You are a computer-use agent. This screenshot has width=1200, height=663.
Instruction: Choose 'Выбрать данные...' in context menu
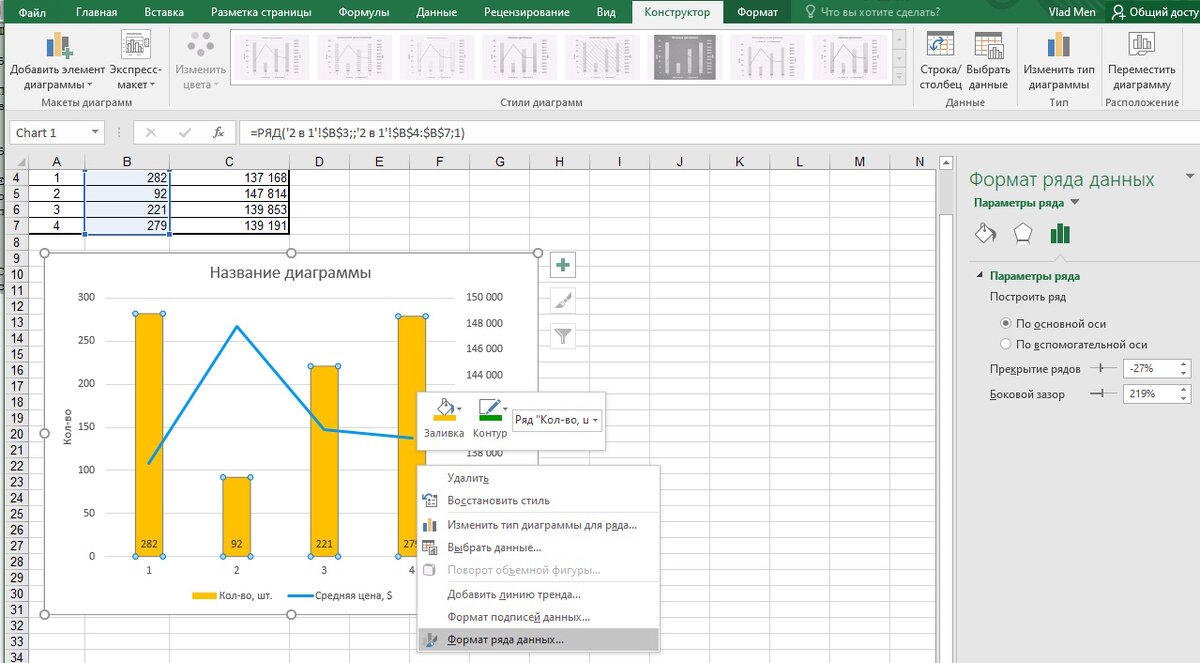click(x=538, y=547)
